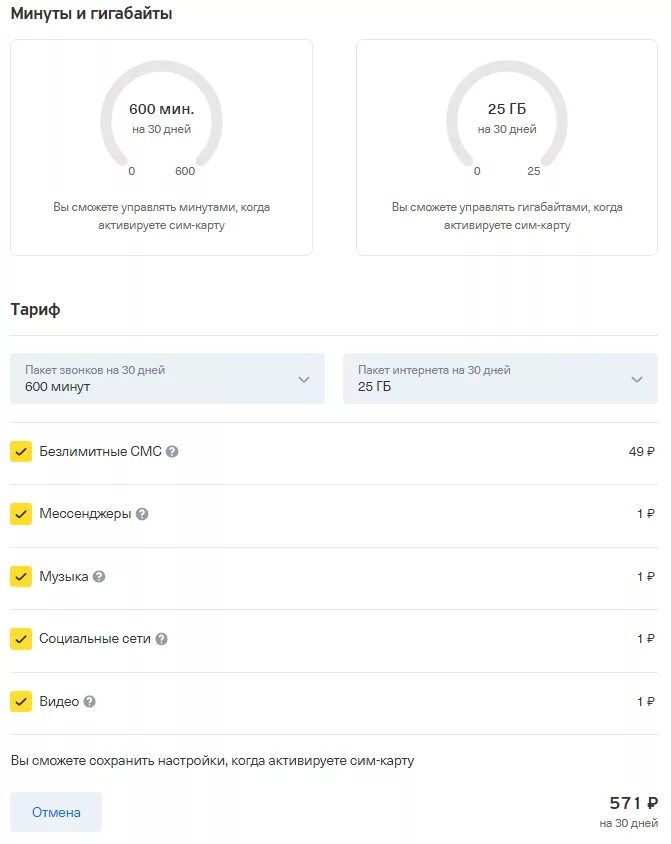Click help icon next to Безлимитные СМС
This screenshot has width=671, height=844.
click(172, 452)
